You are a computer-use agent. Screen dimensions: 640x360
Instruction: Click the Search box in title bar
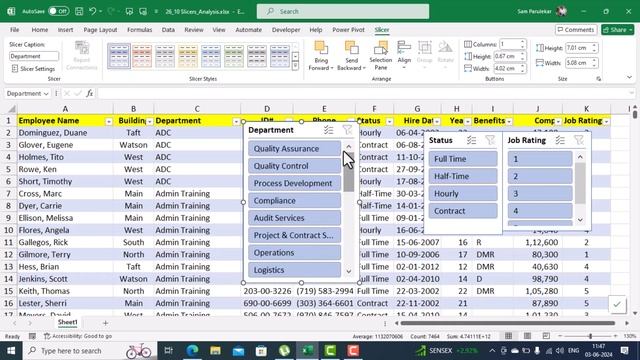[343, 11]
